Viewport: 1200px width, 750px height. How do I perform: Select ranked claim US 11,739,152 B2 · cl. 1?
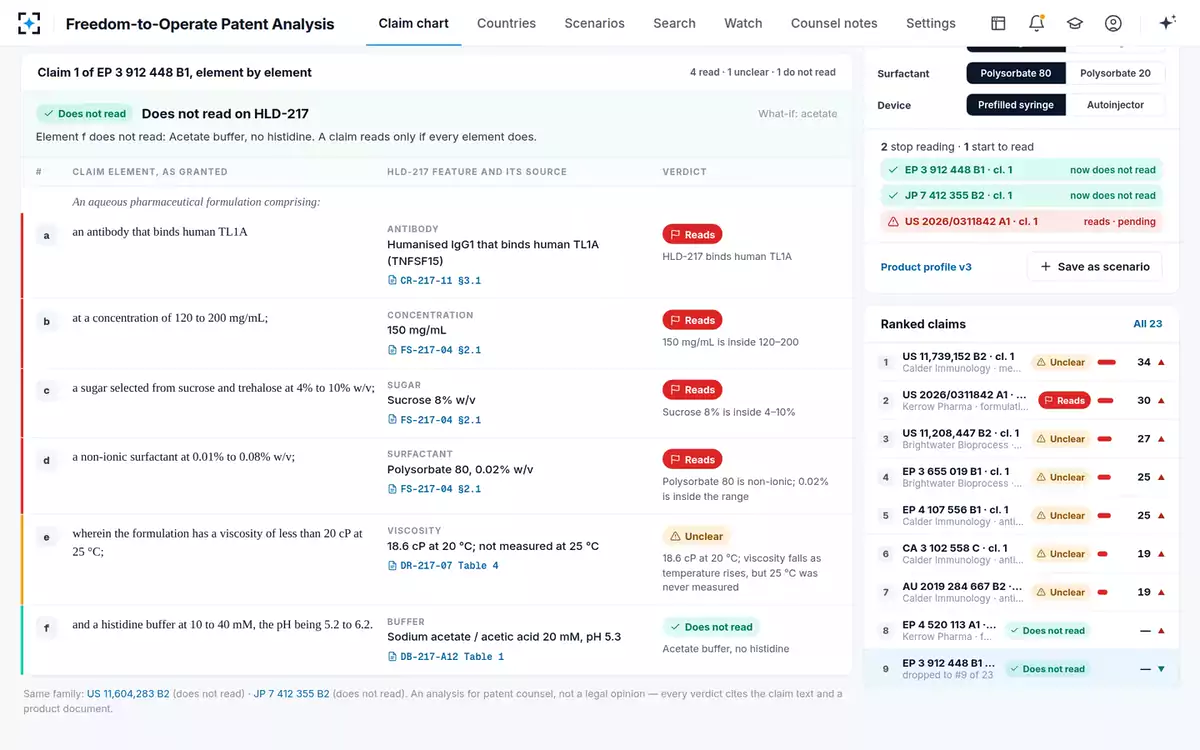coord(1020,362)
